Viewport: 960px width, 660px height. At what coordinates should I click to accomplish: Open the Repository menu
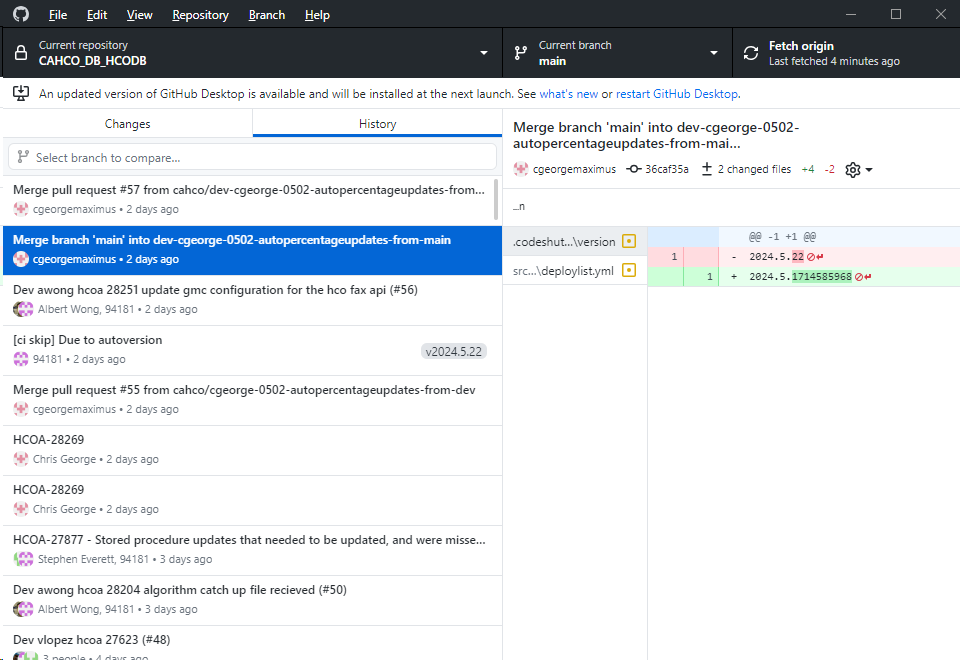click(200, 15)
